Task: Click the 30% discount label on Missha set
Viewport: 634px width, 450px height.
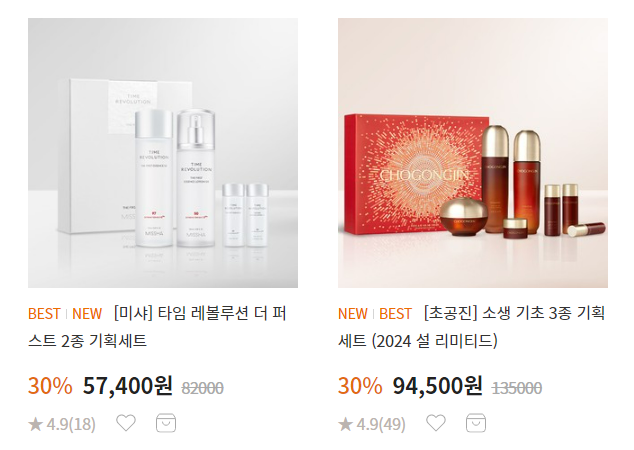Action: click(x=50, y=386)
